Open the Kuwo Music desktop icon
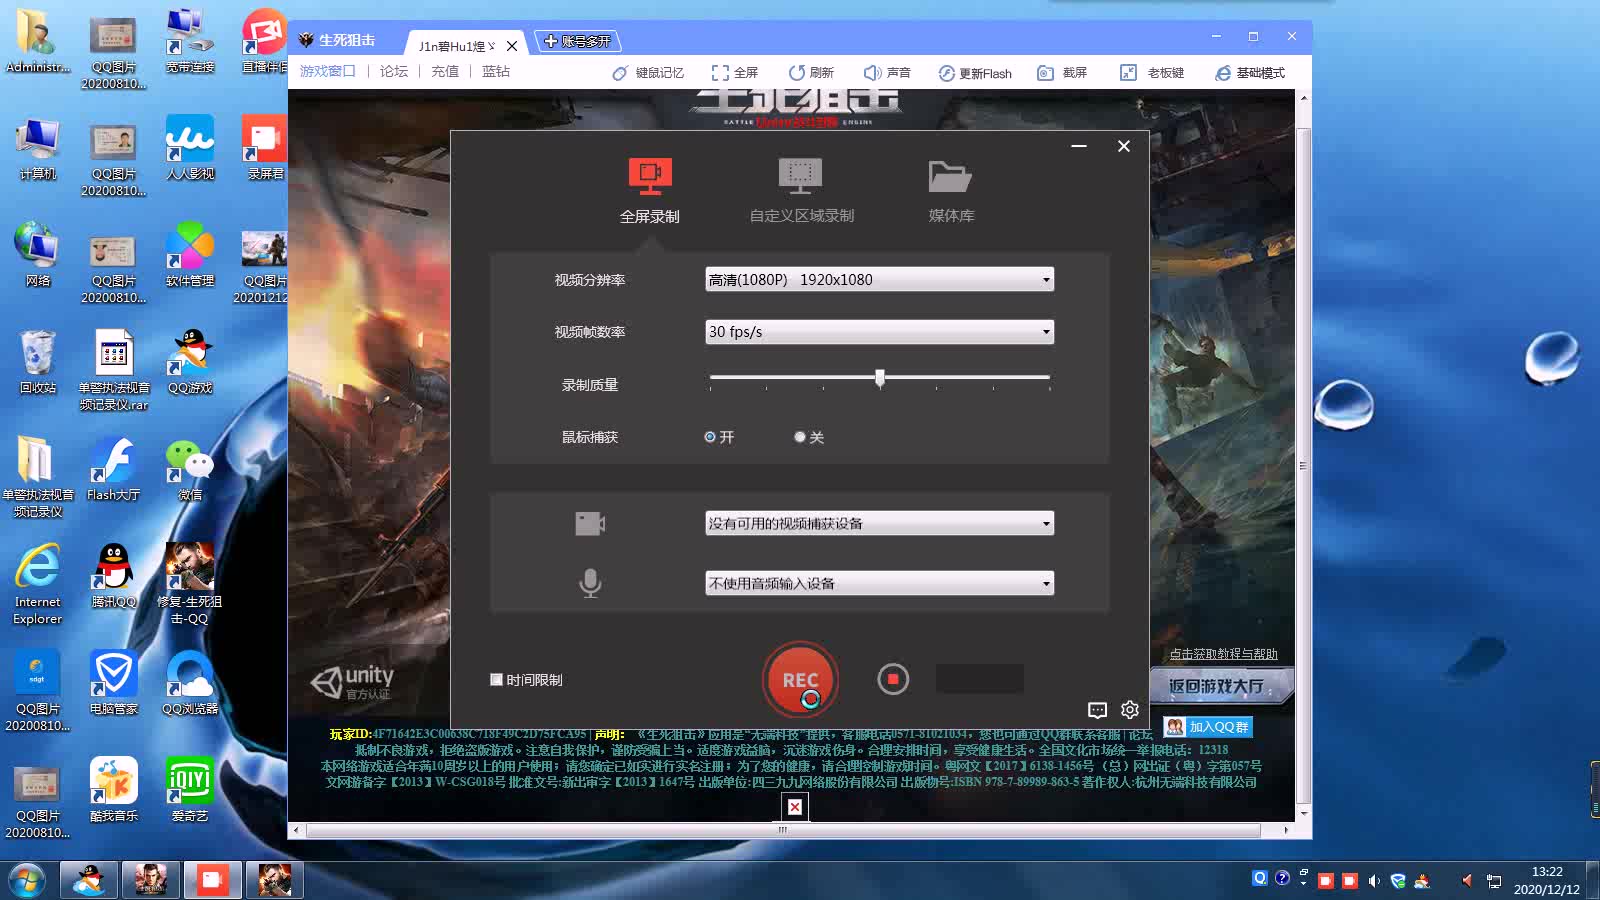The height and width of the screenshot is (900, 1600). coord(113,790)
